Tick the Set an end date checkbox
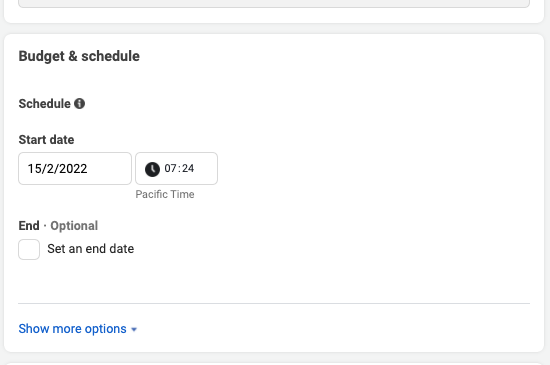 [29, 249]
